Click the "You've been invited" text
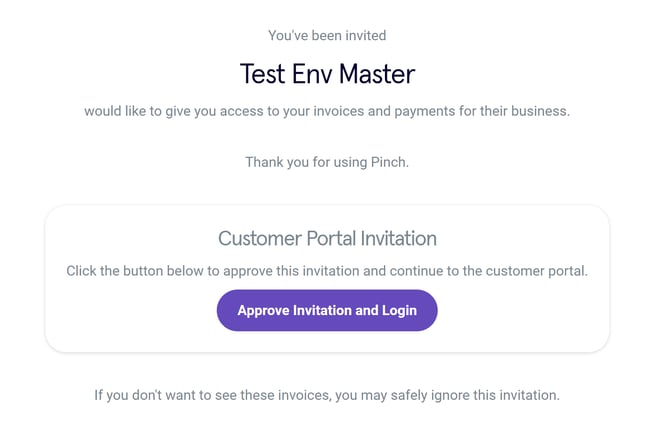This screenshot has height=425, width=670. pyautogui.click(x=327, y=36)
